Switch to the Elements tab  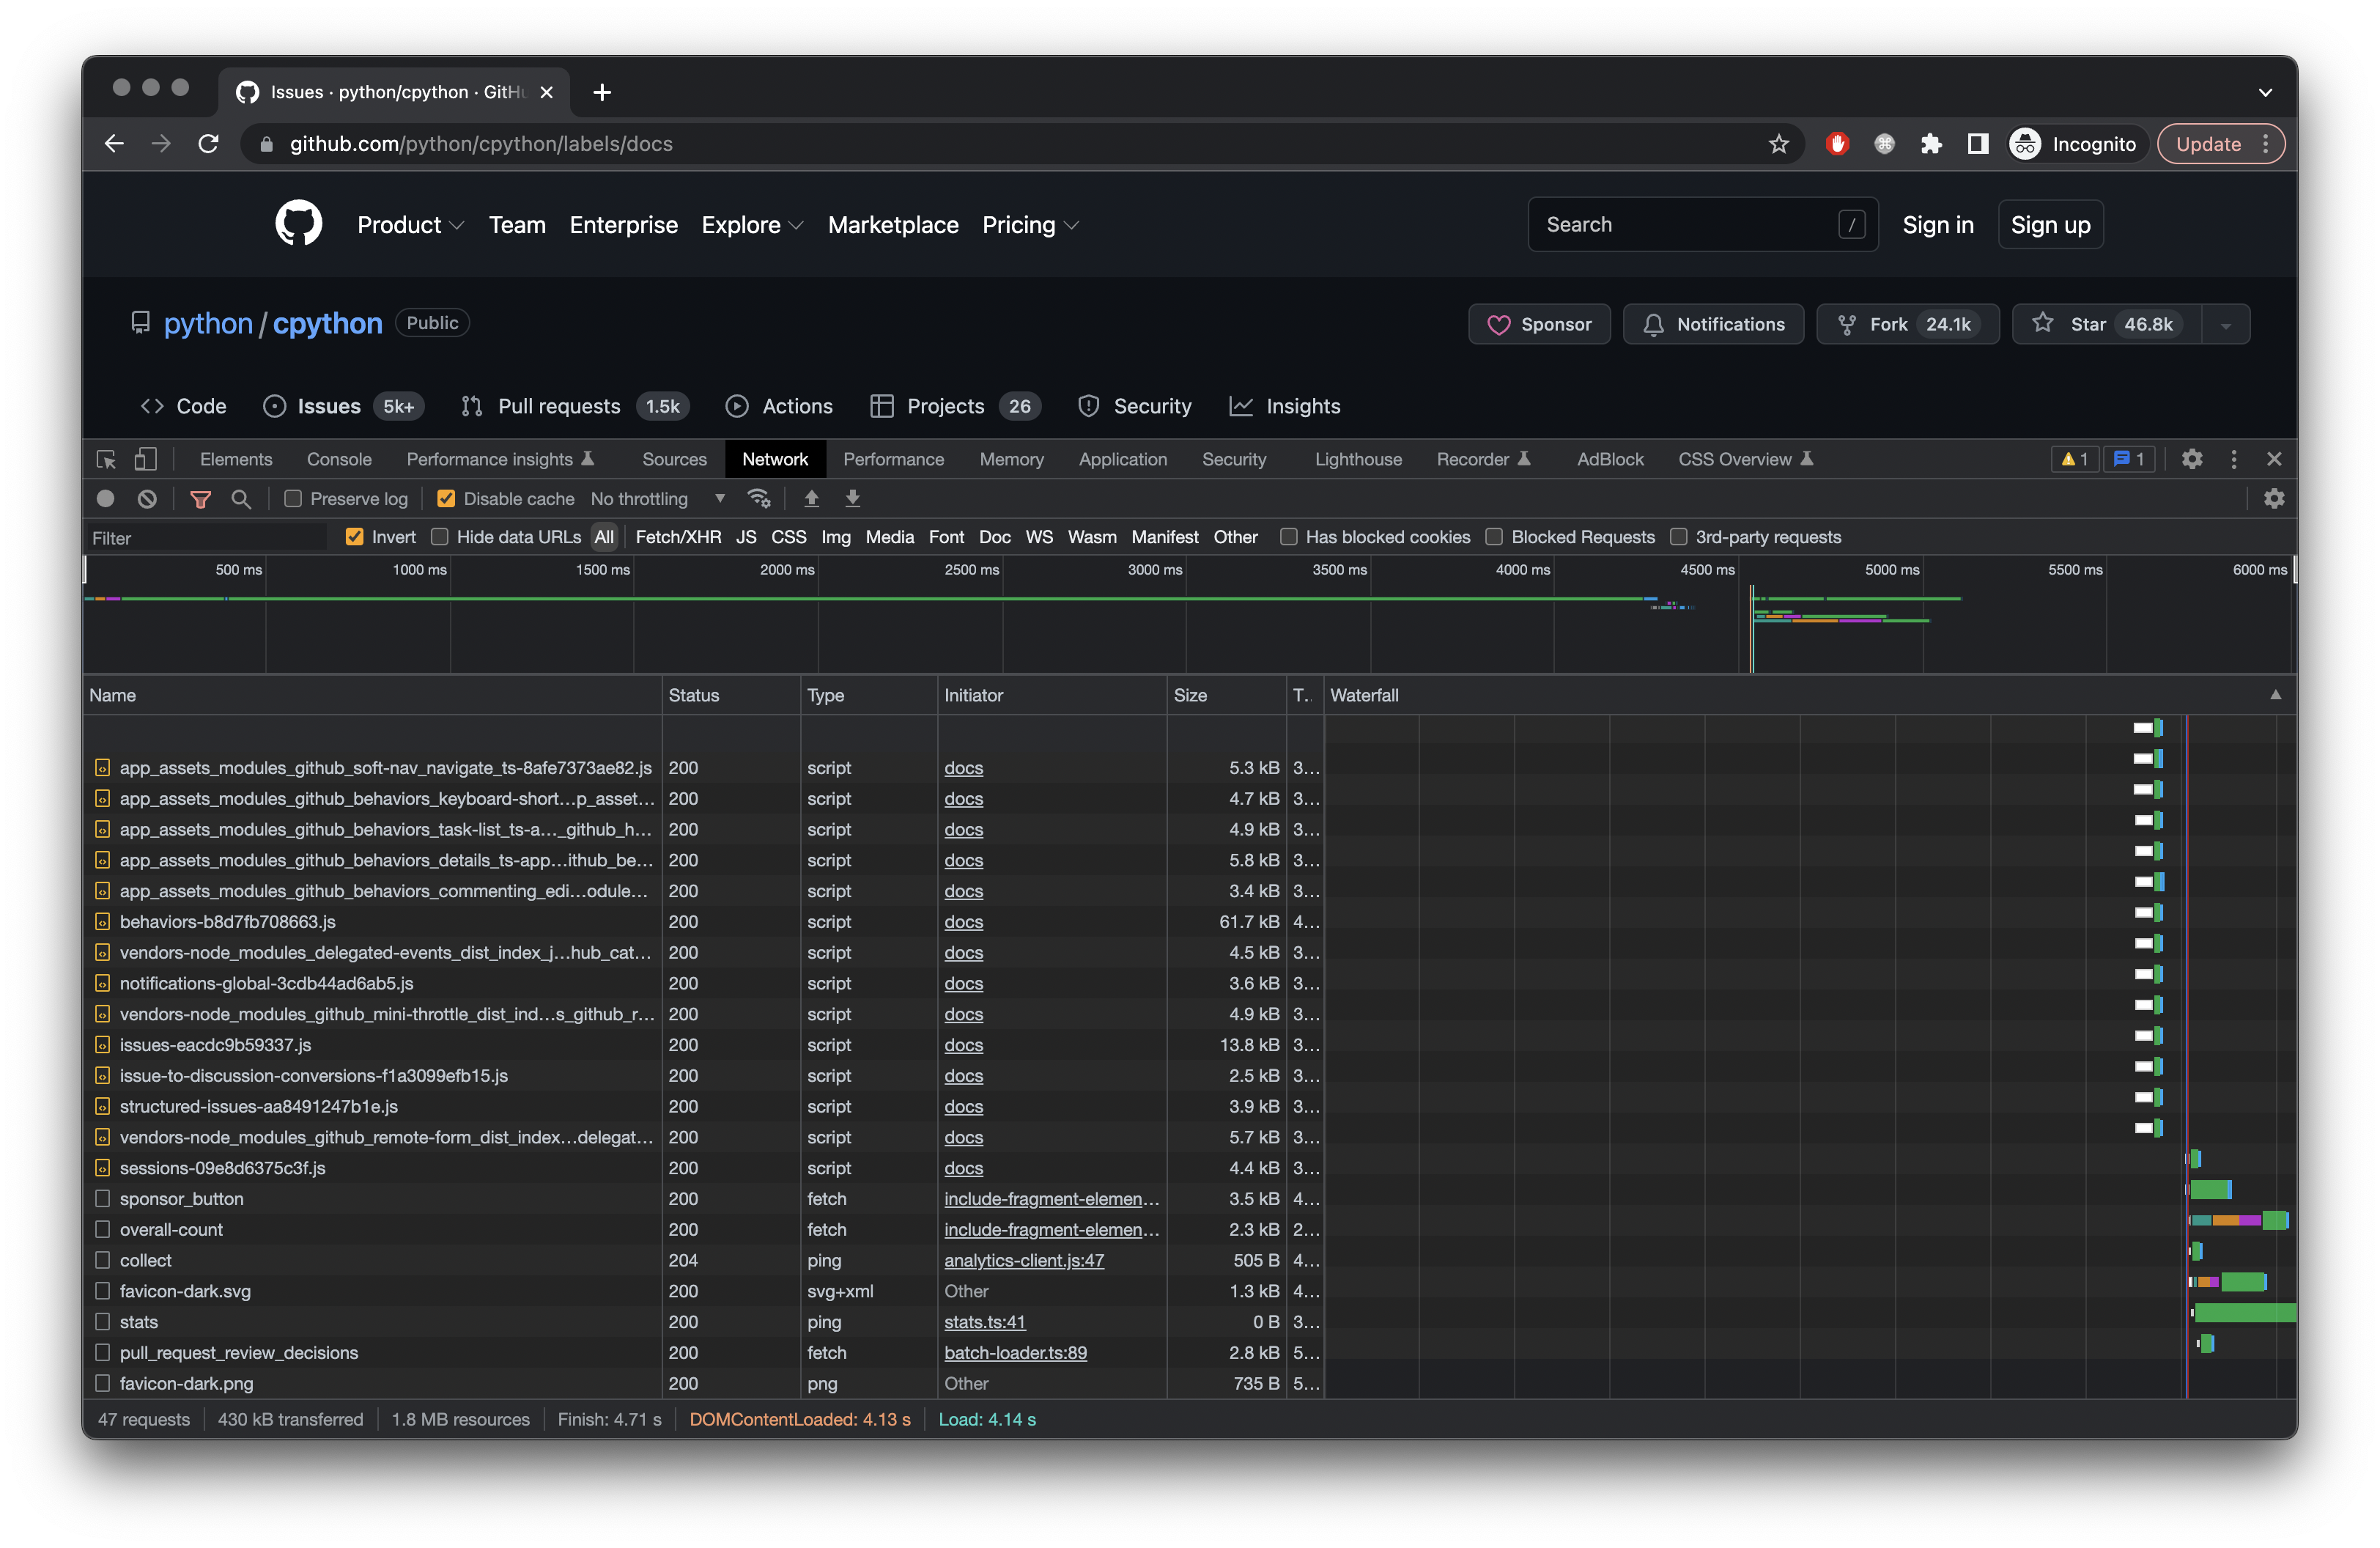coord(236,459)
